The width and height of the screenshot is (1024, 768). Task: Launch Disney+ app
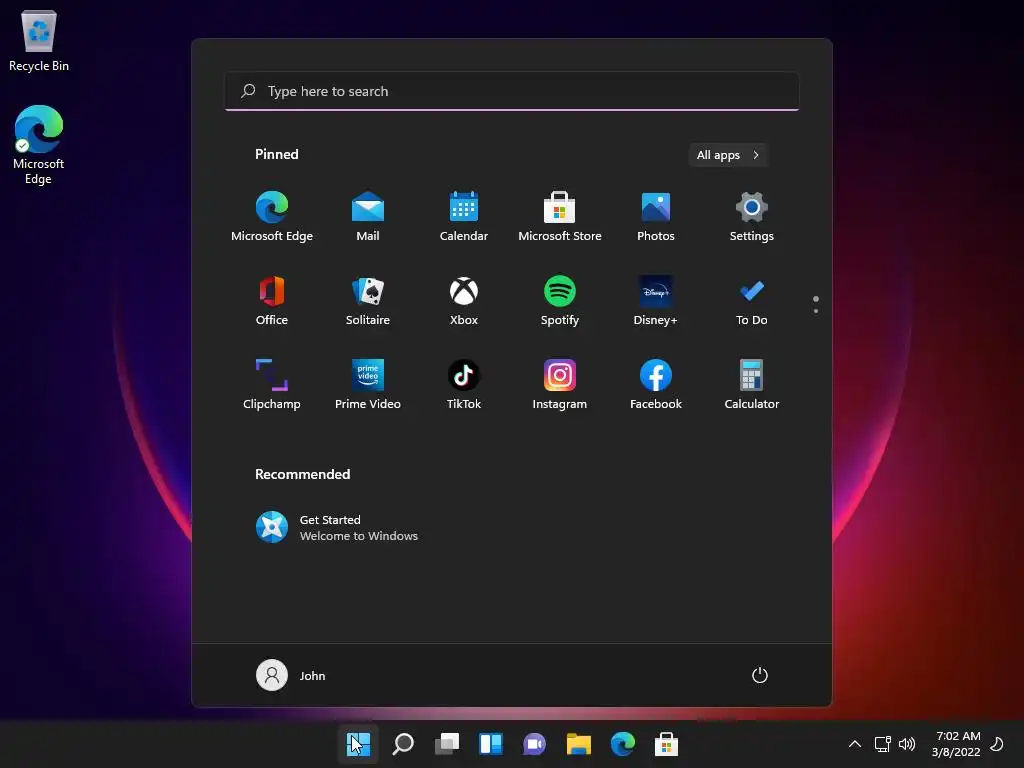tap(656, 300)
